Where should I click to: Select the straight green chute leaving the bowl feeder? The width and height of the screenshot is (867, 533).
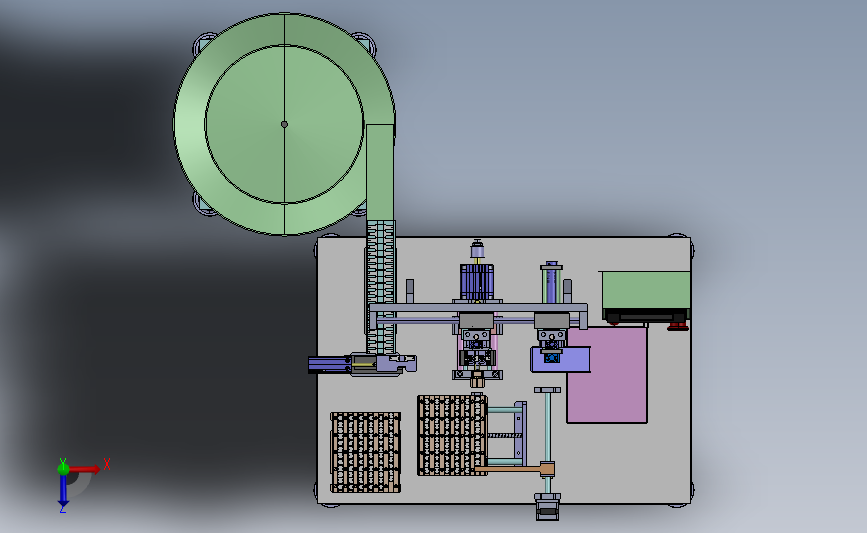[x=380, y=173]
